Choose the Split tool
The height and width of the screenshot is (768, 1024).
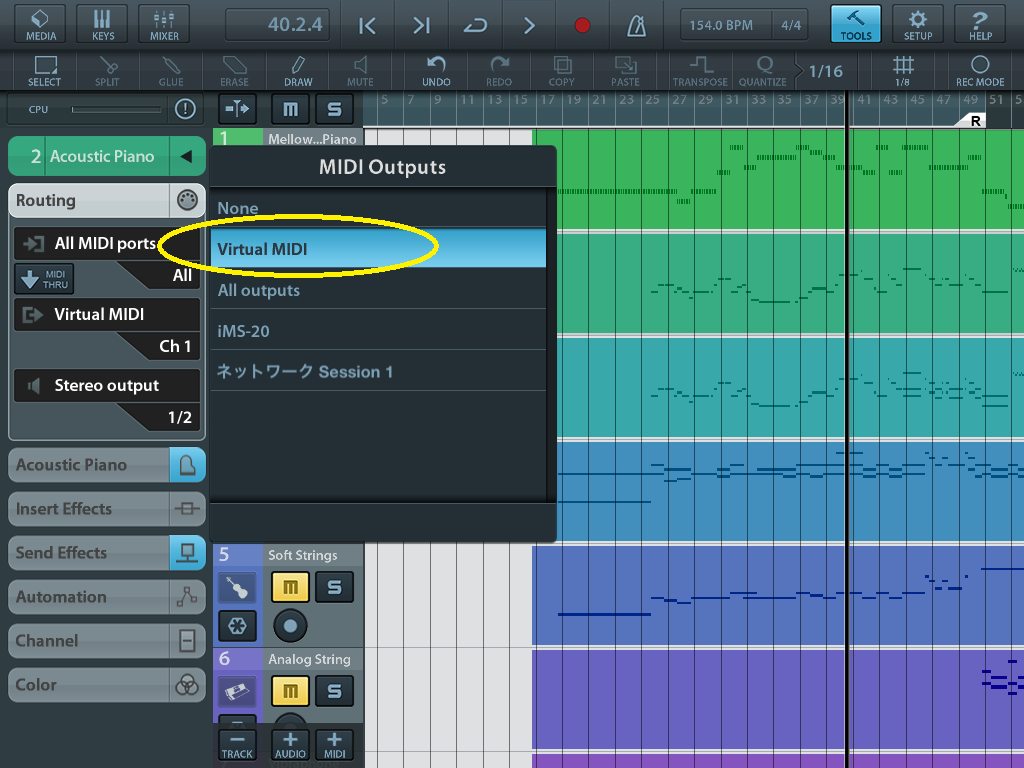107,71
